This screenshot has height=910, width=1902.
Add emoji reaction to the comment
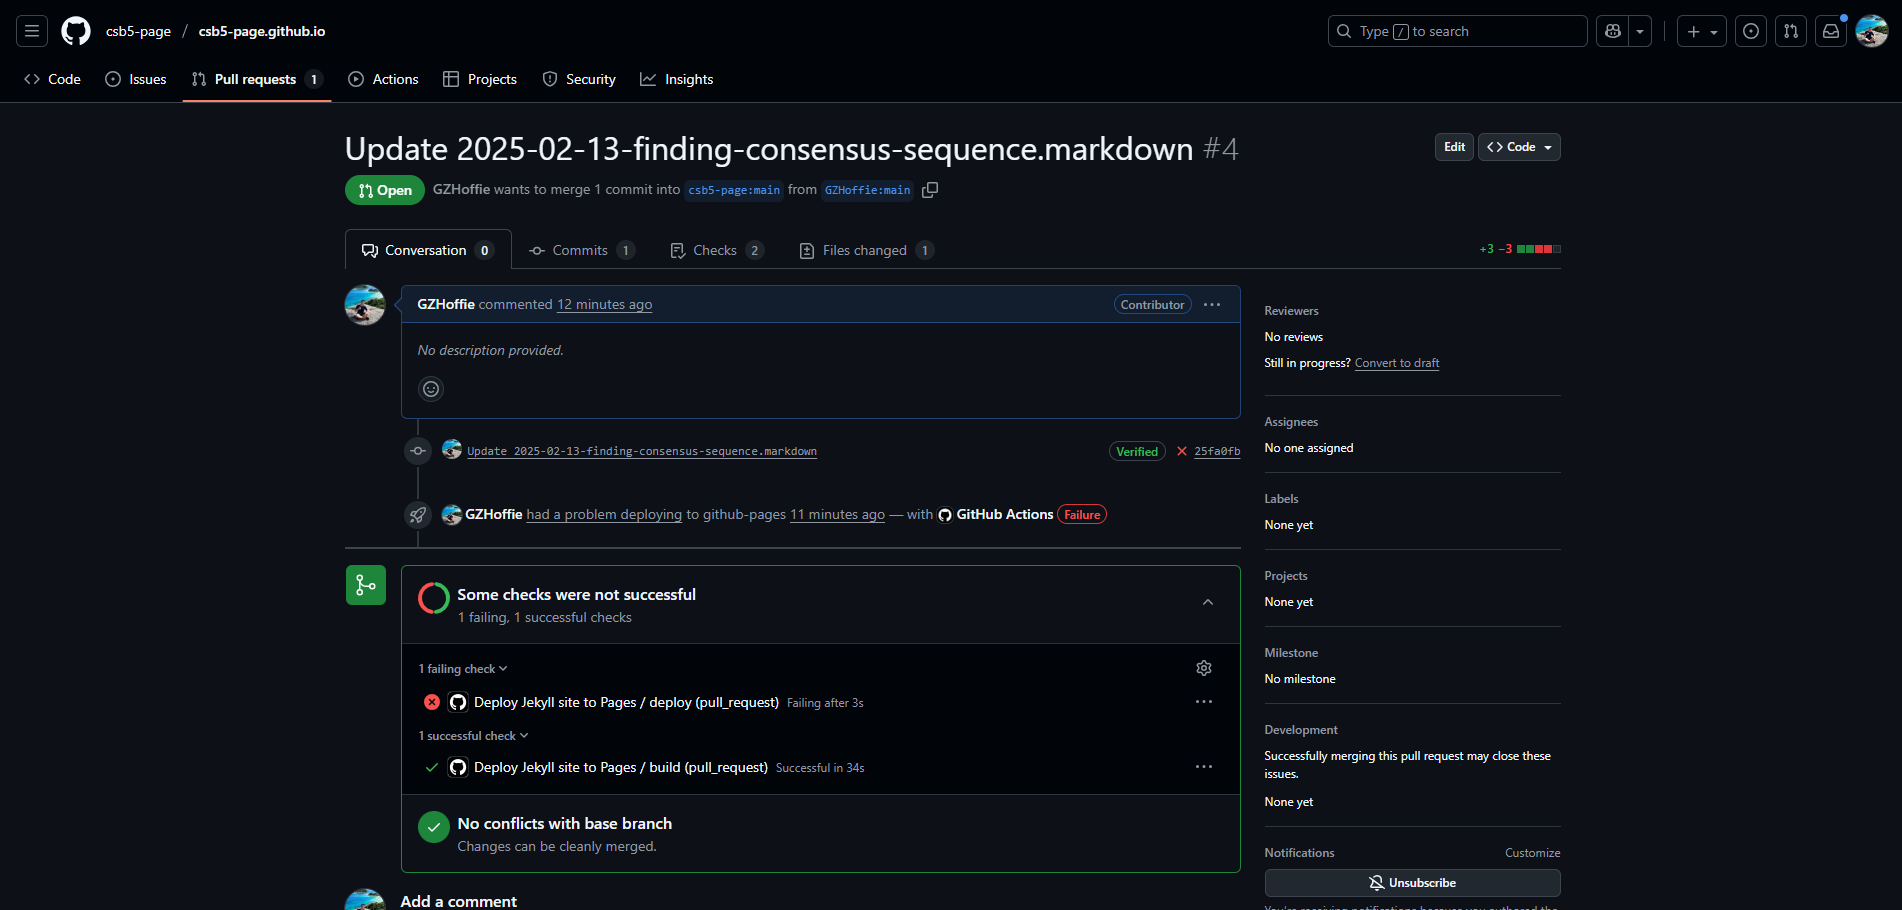pos(431,389)
